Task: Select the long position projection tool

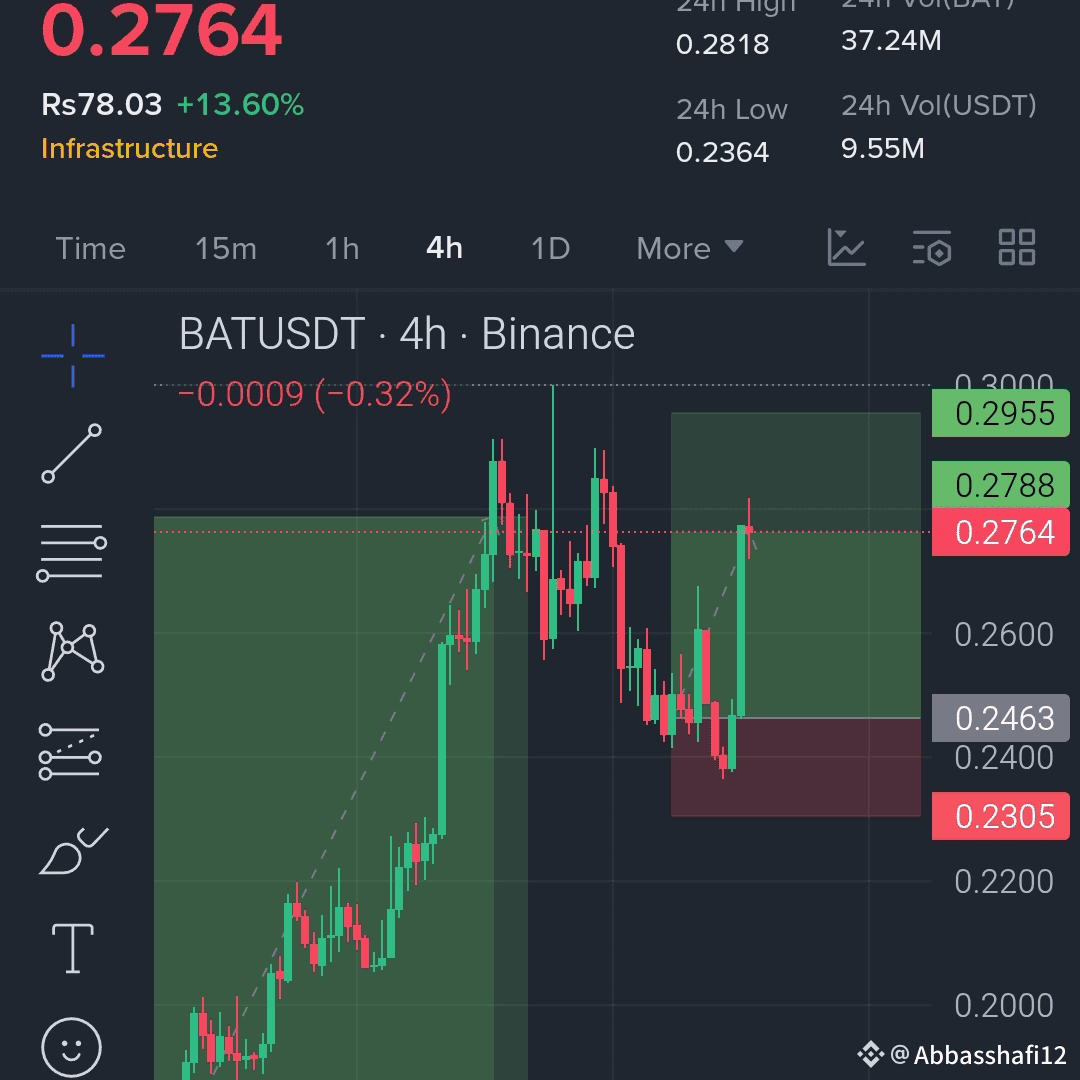Action: pos(70,751)
